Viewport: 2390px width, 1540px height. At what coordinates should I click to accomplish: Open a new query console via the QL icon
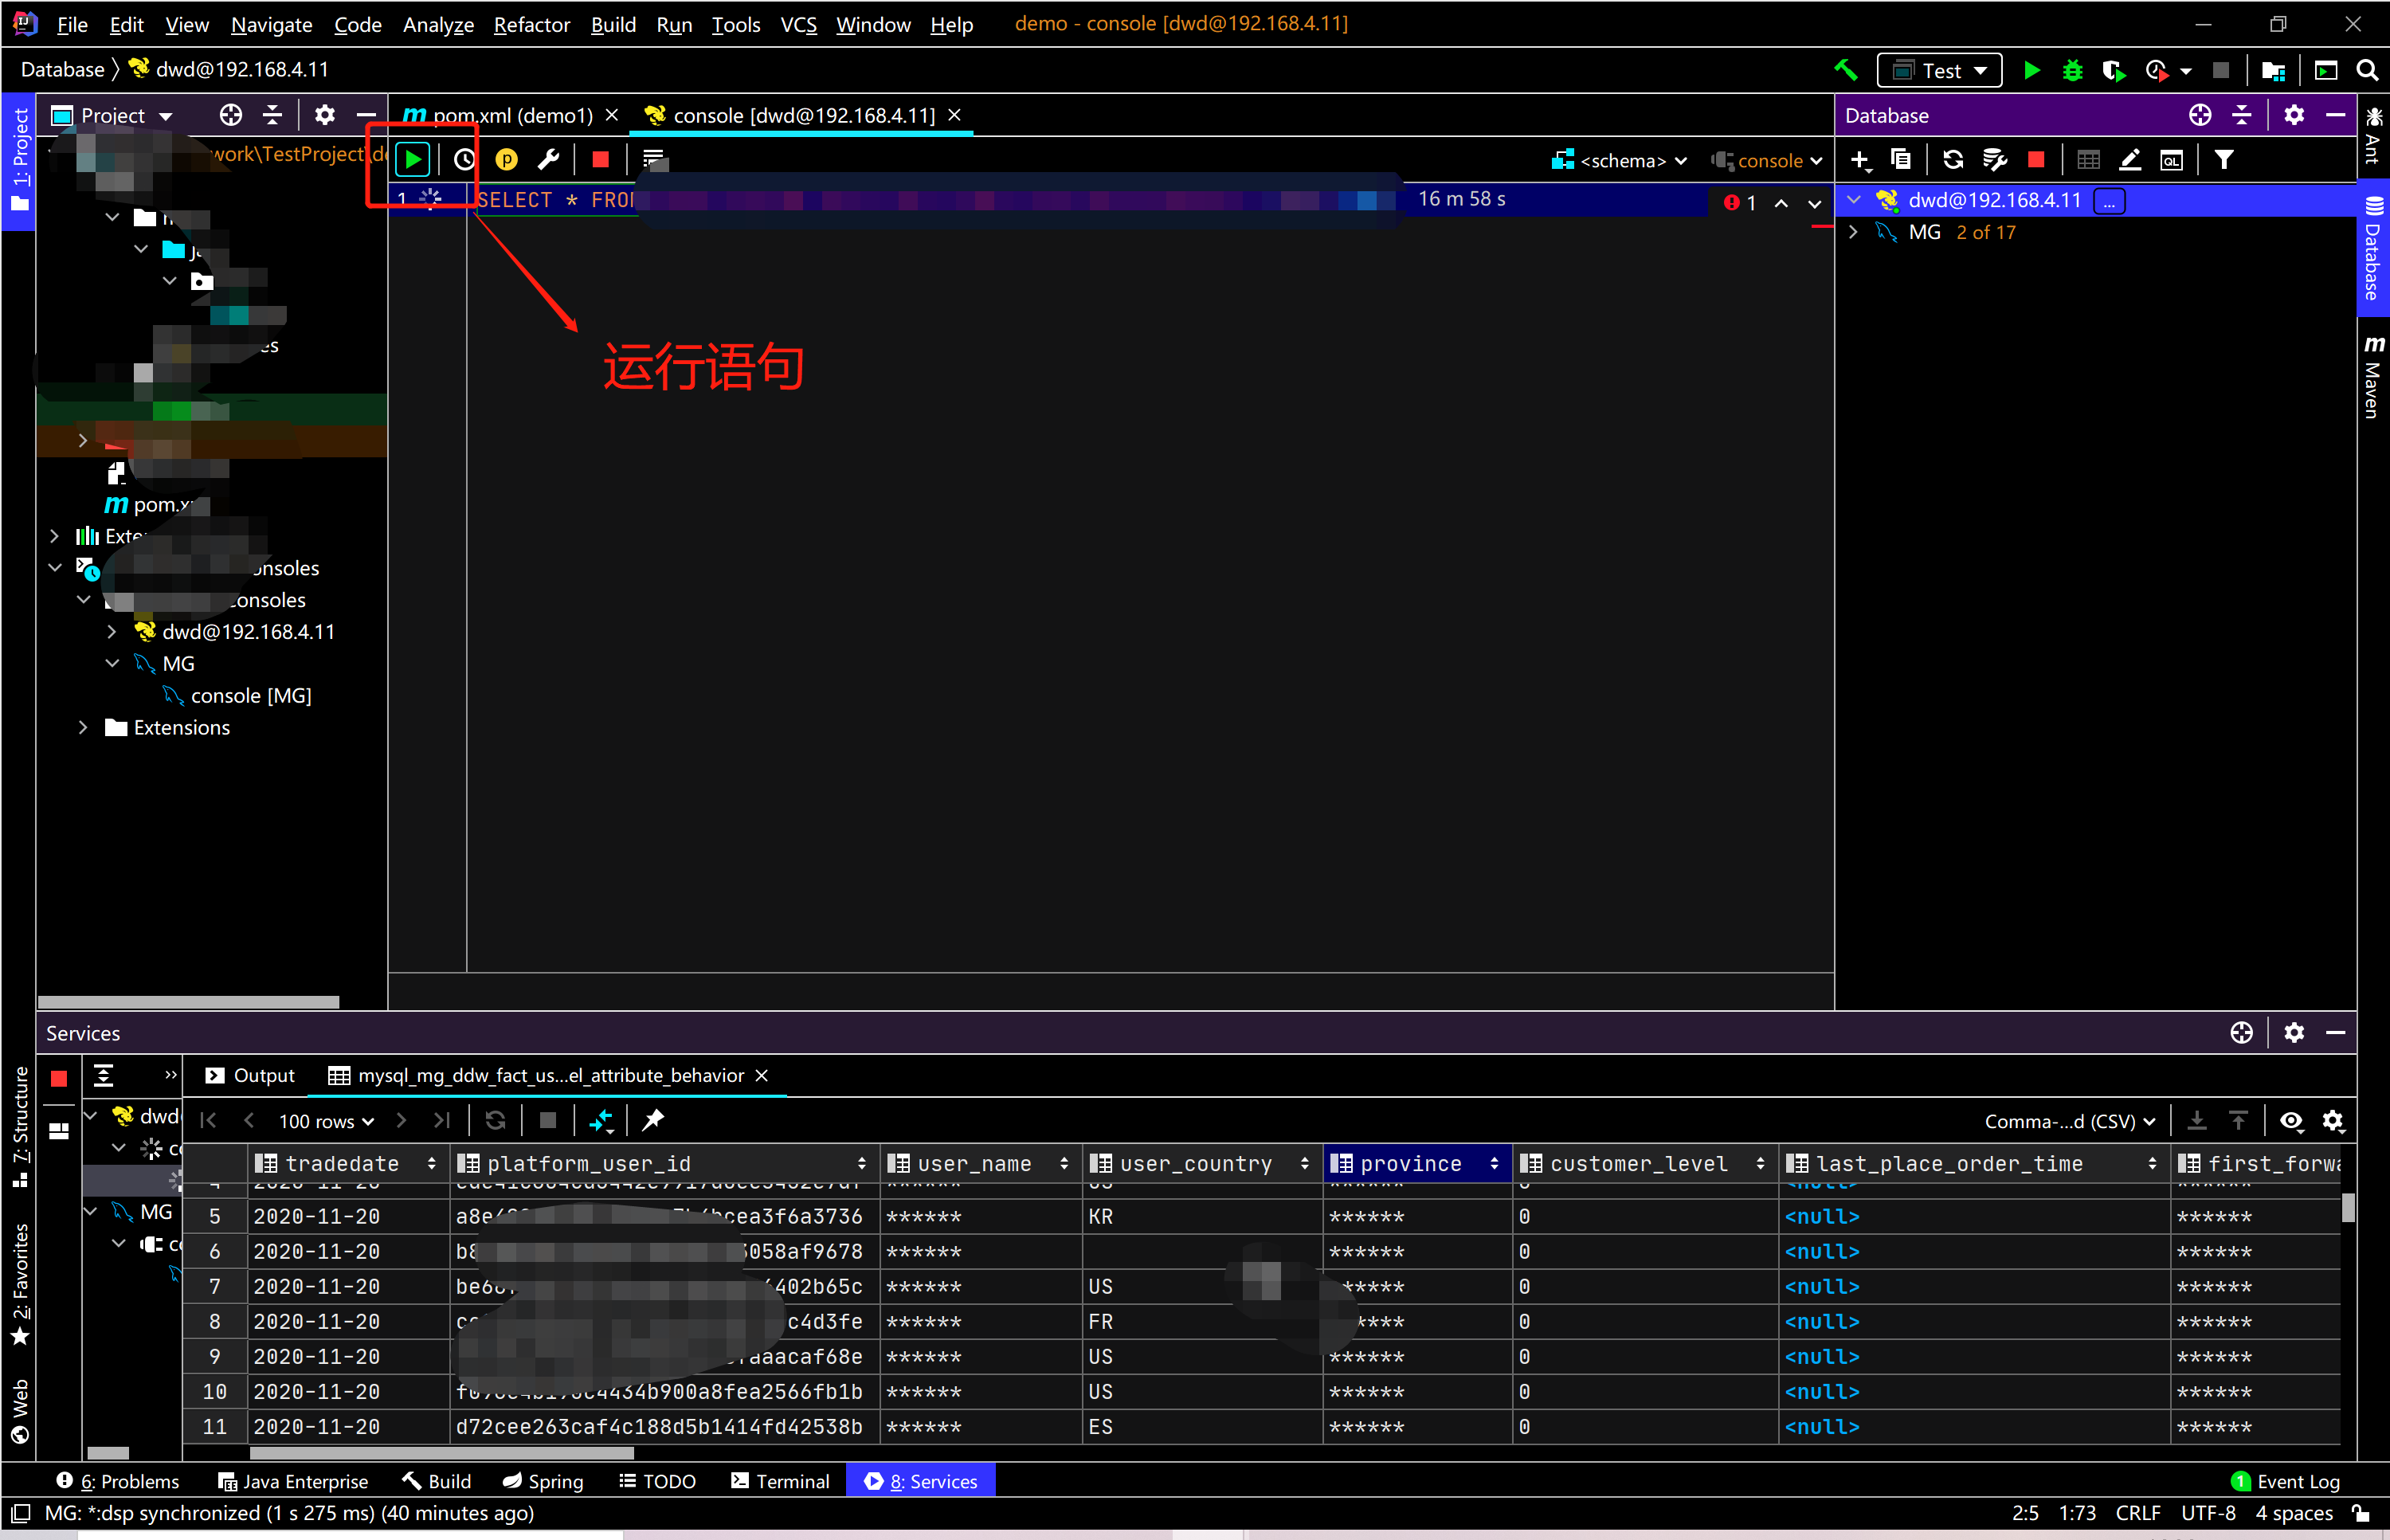pos(2172,159)
